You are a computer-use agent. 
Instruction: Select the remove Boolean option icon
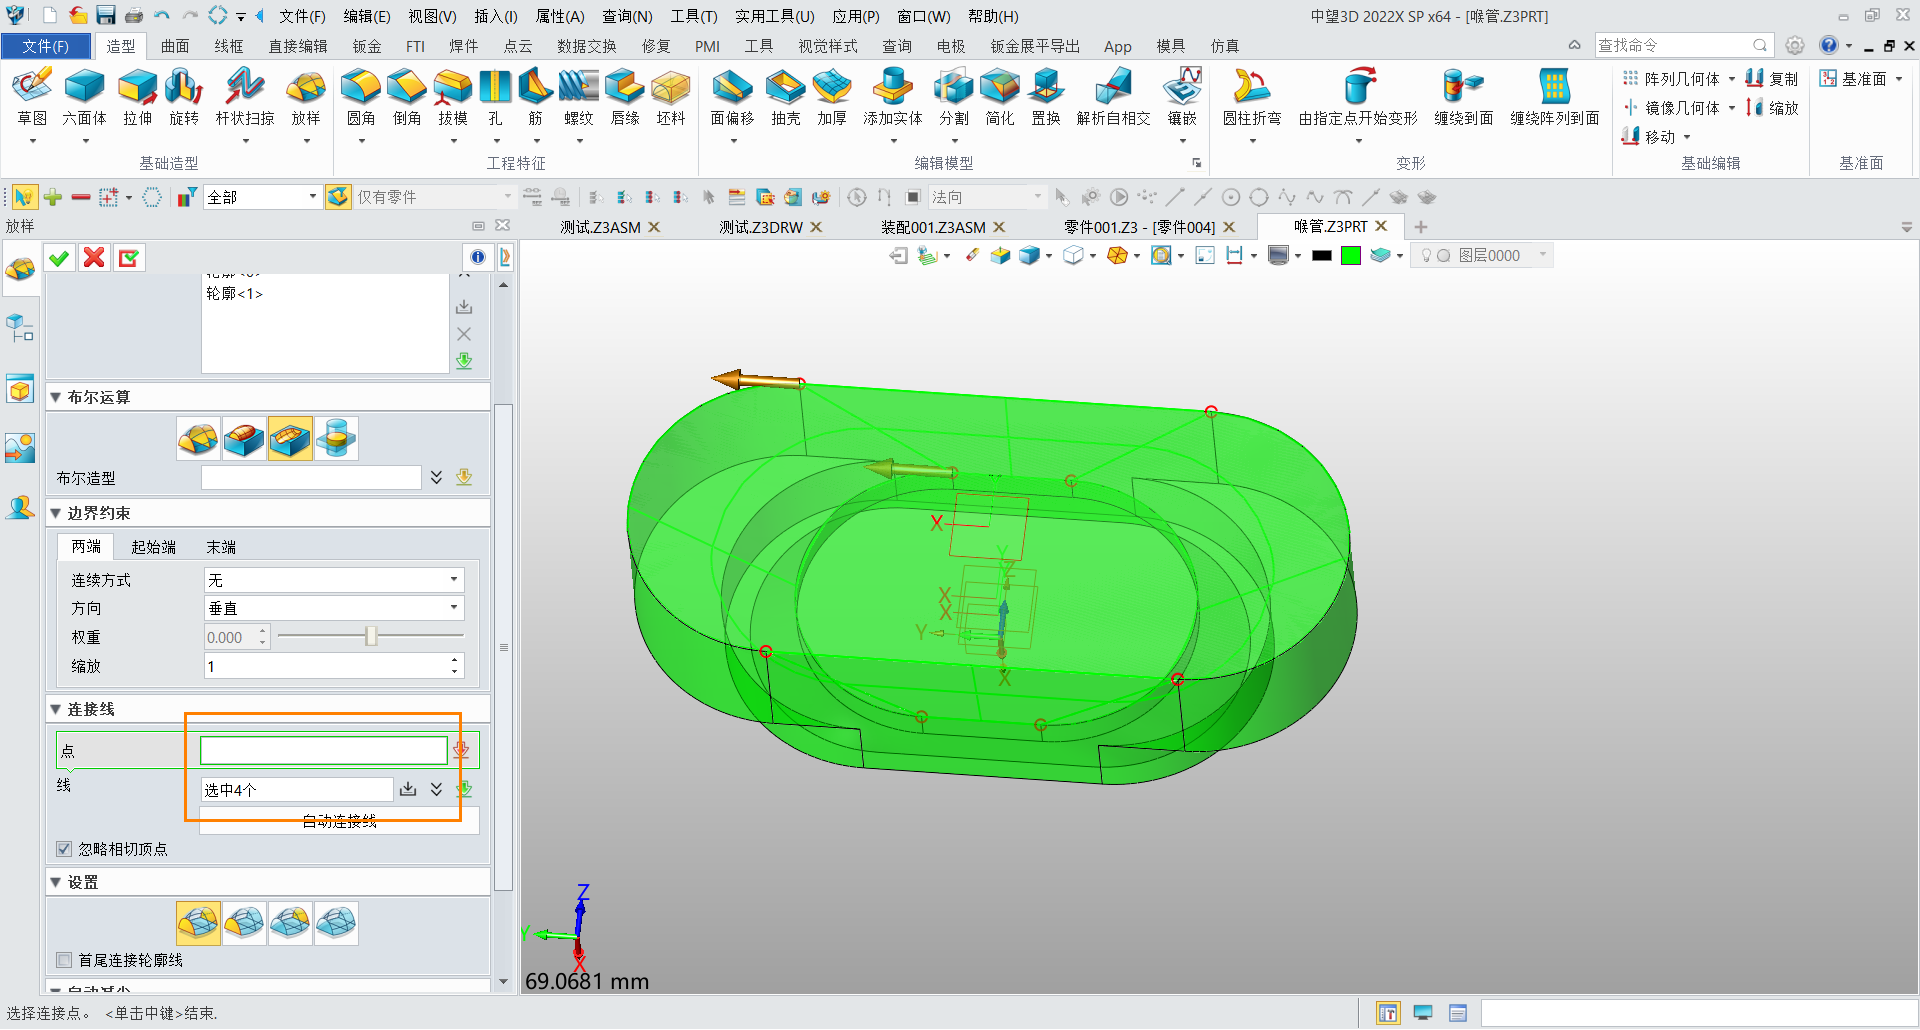pos(290,438)
